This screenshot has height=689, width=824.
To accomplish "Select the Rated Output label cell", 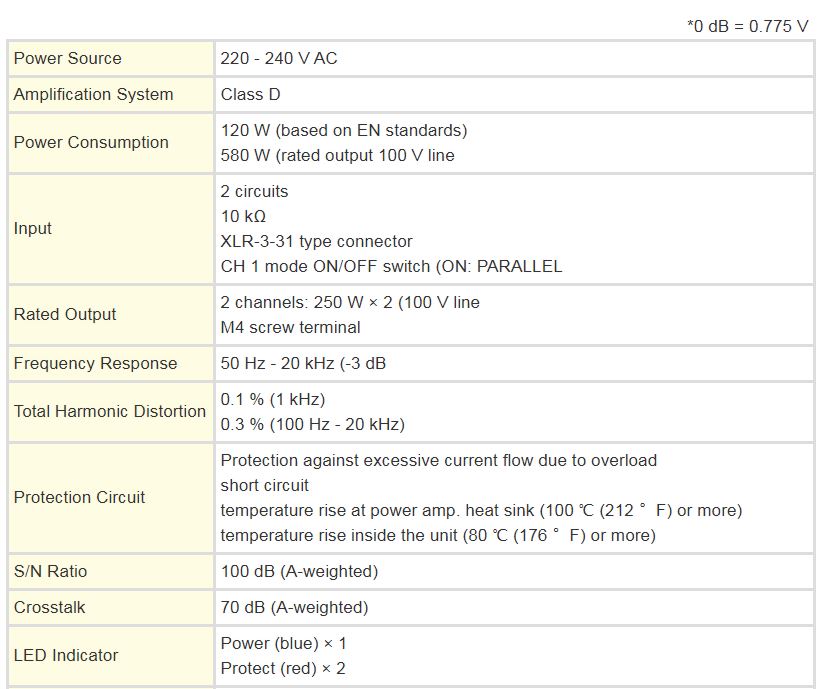I will point(65,314).
